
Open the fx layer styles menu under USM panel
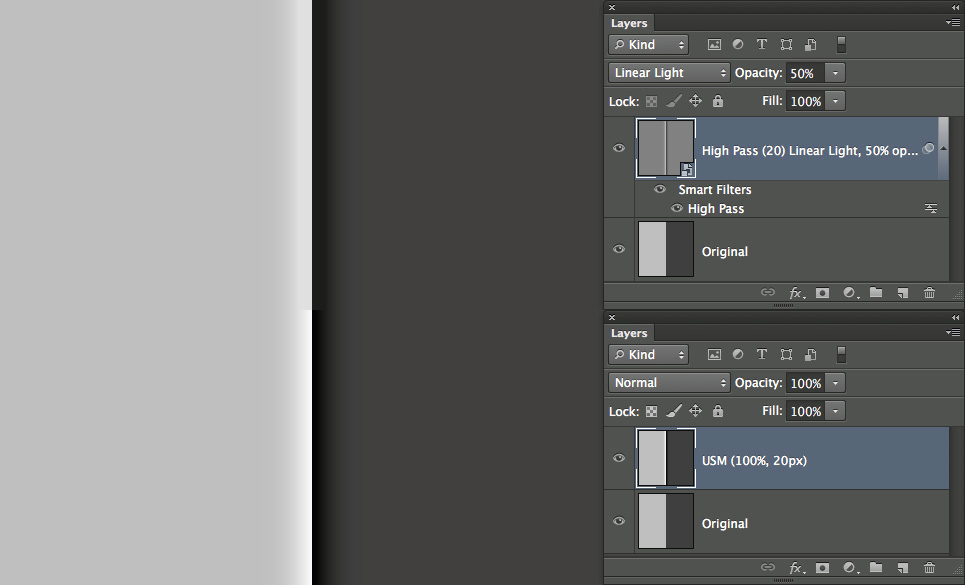[797, 568]
